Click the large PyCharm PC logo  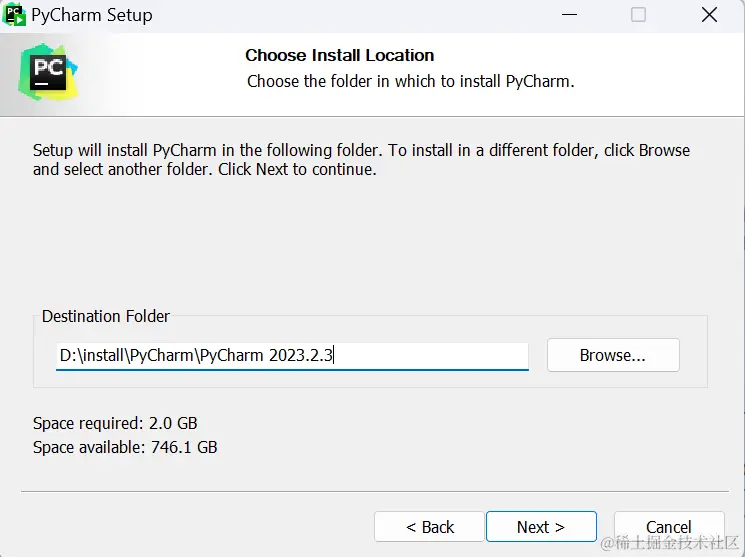48,72
